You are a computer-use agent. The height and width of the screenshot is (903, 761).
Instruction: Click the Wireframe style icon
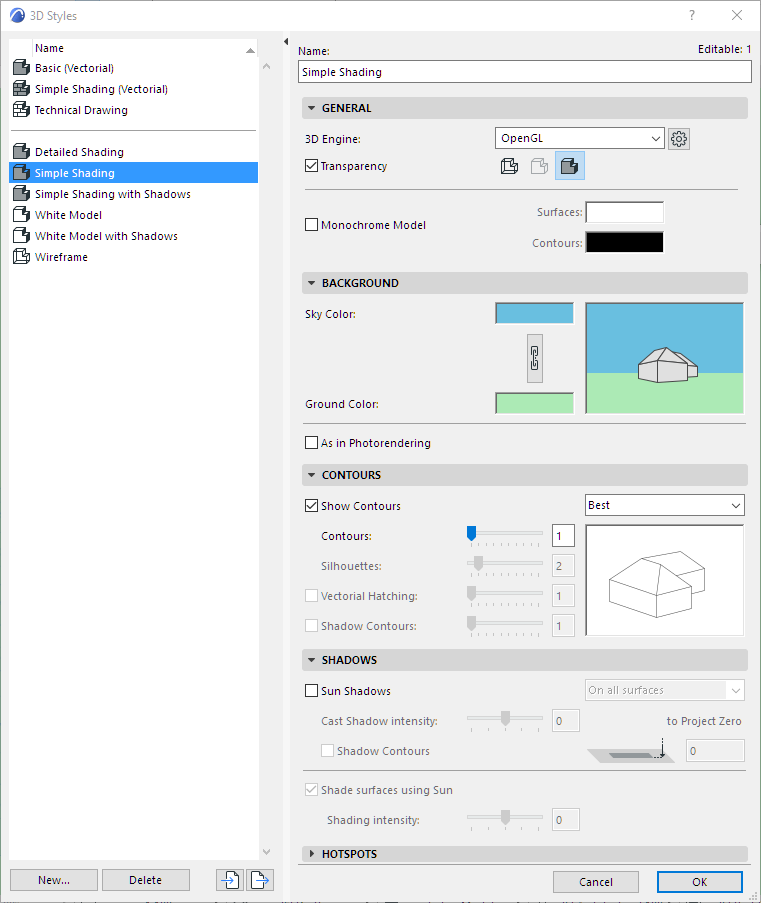click(21, 257)
